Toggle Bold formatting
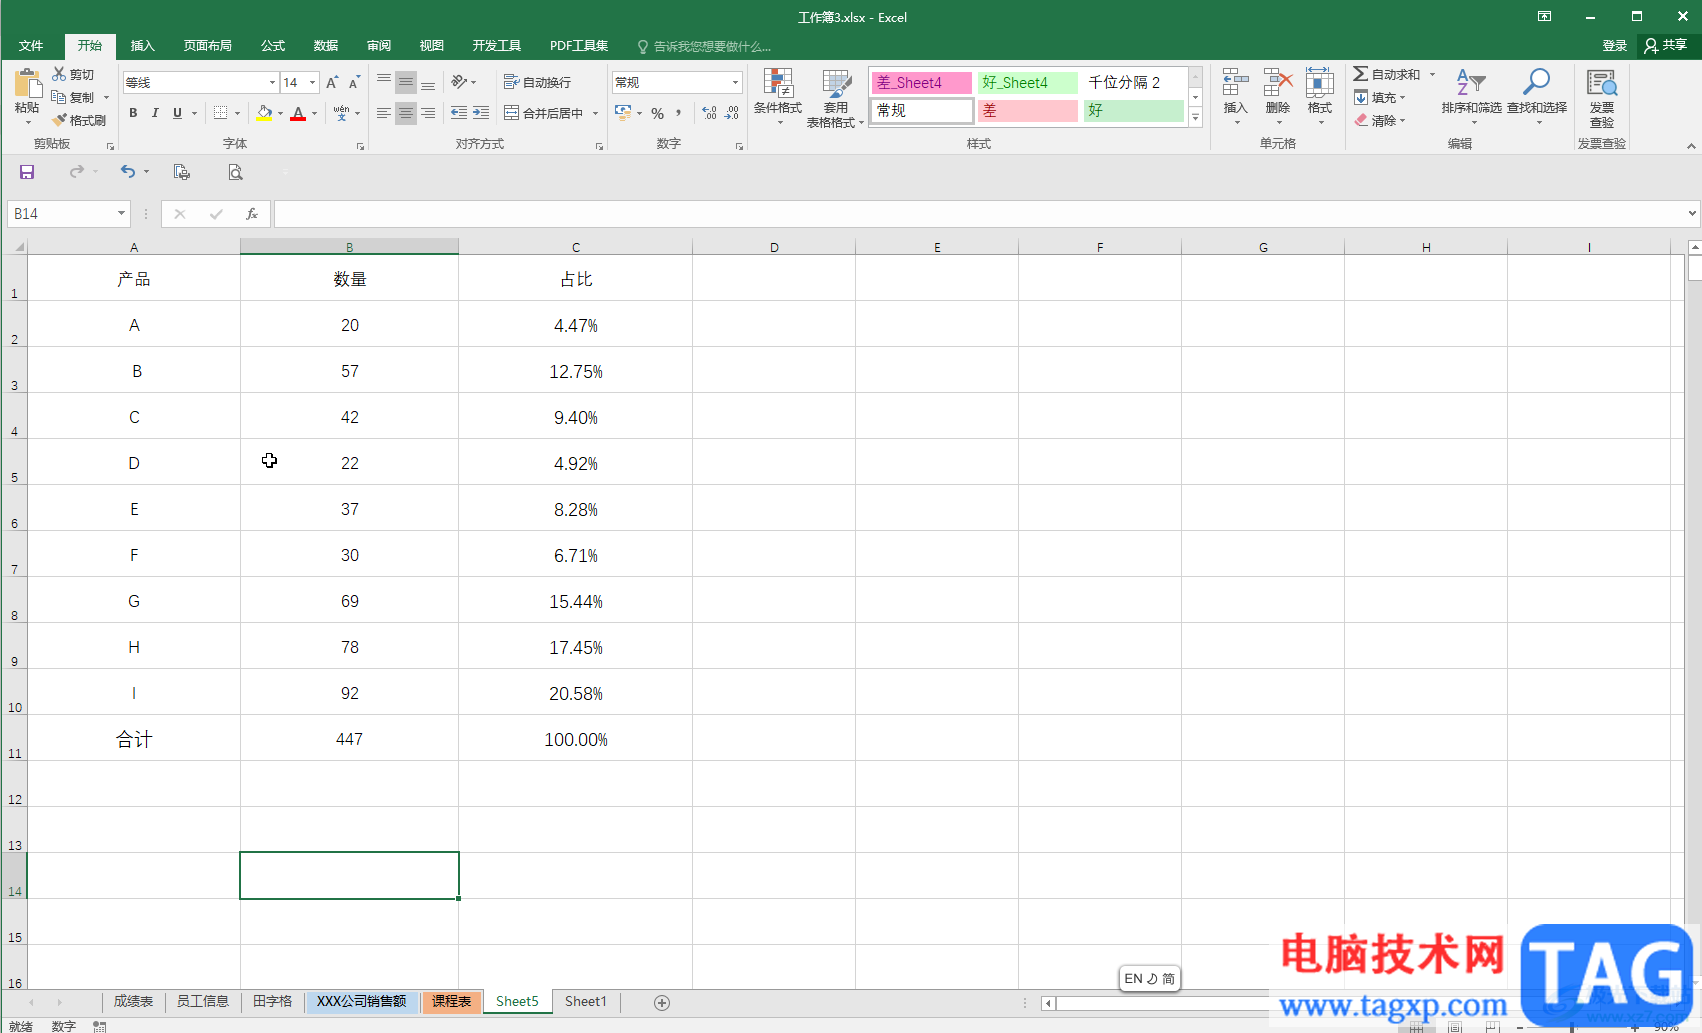 click(x=133, y=113)
